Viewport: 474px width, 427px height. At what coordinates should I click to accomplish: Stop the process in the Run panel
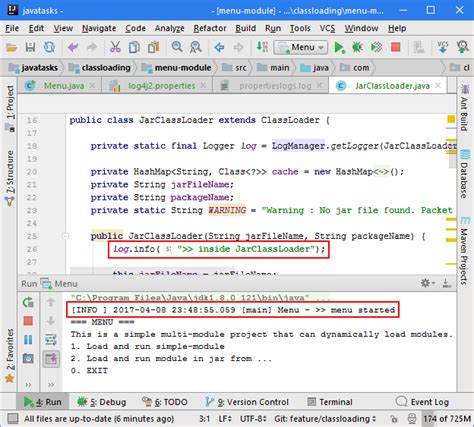[28, 321]
